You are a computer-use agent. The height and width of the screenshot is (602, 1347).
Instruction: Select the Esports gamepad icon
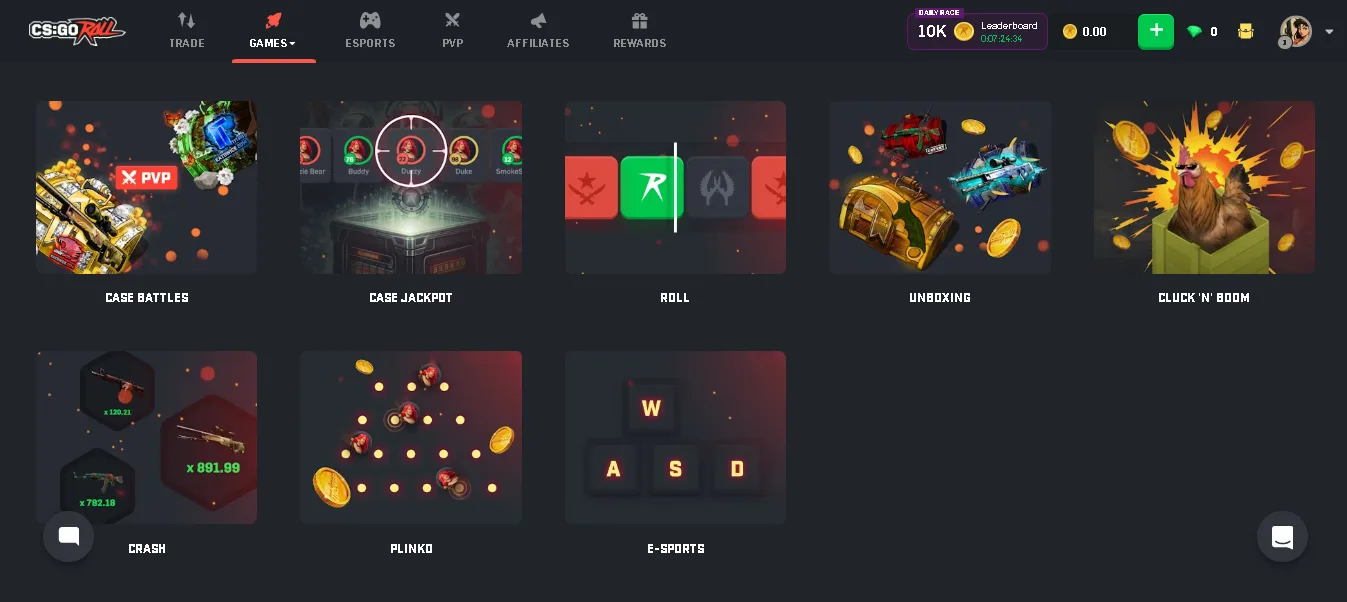[x=370, y=20]
